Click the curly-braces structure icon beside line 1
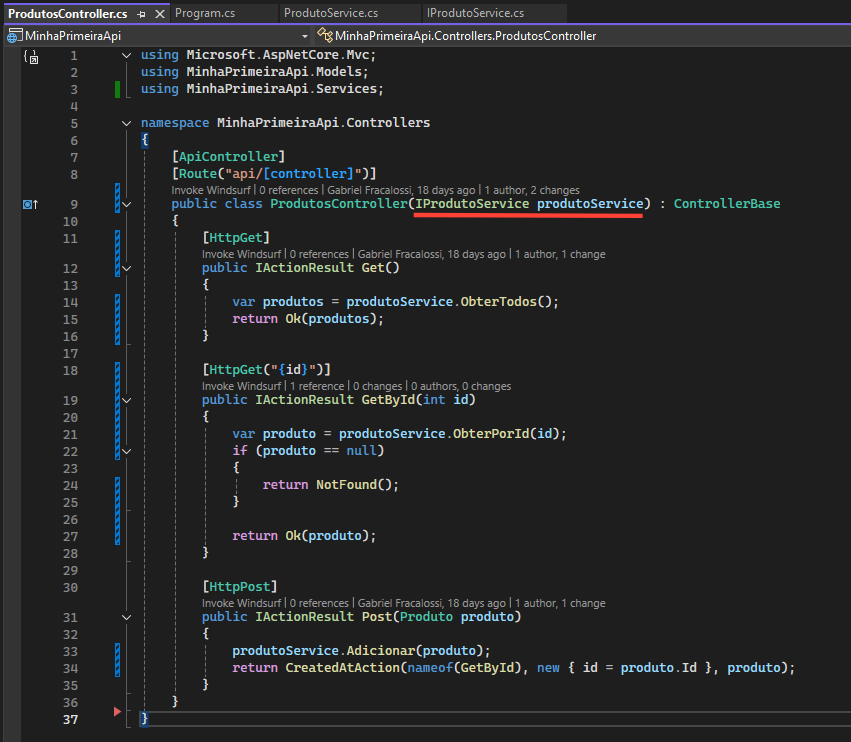Screen dimensions: 851x742 click(30, 57)
